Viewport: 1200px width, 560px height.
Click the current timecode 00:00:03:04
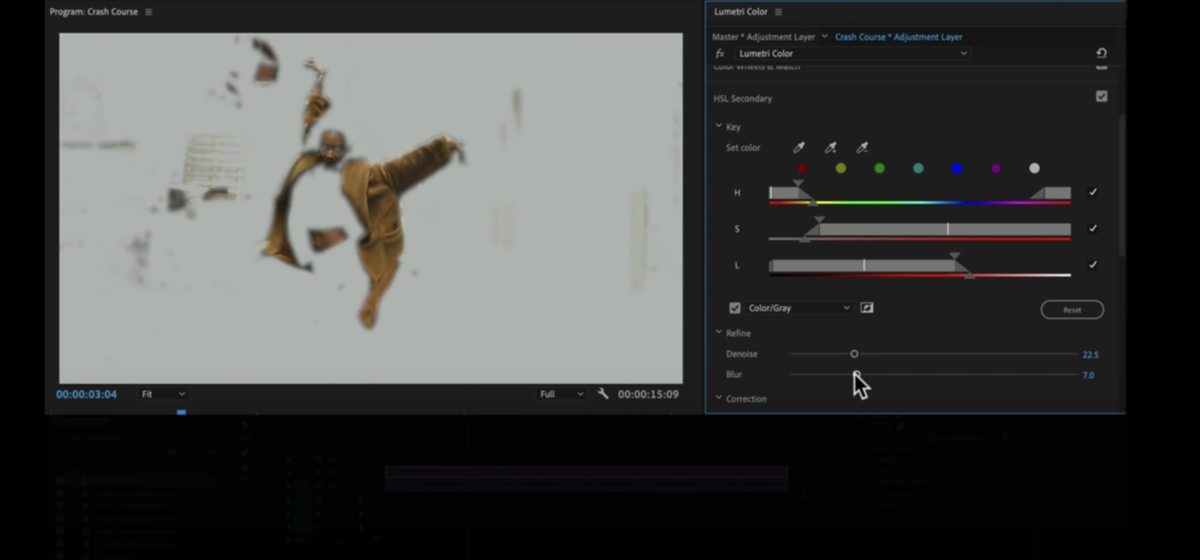(86, 394)
